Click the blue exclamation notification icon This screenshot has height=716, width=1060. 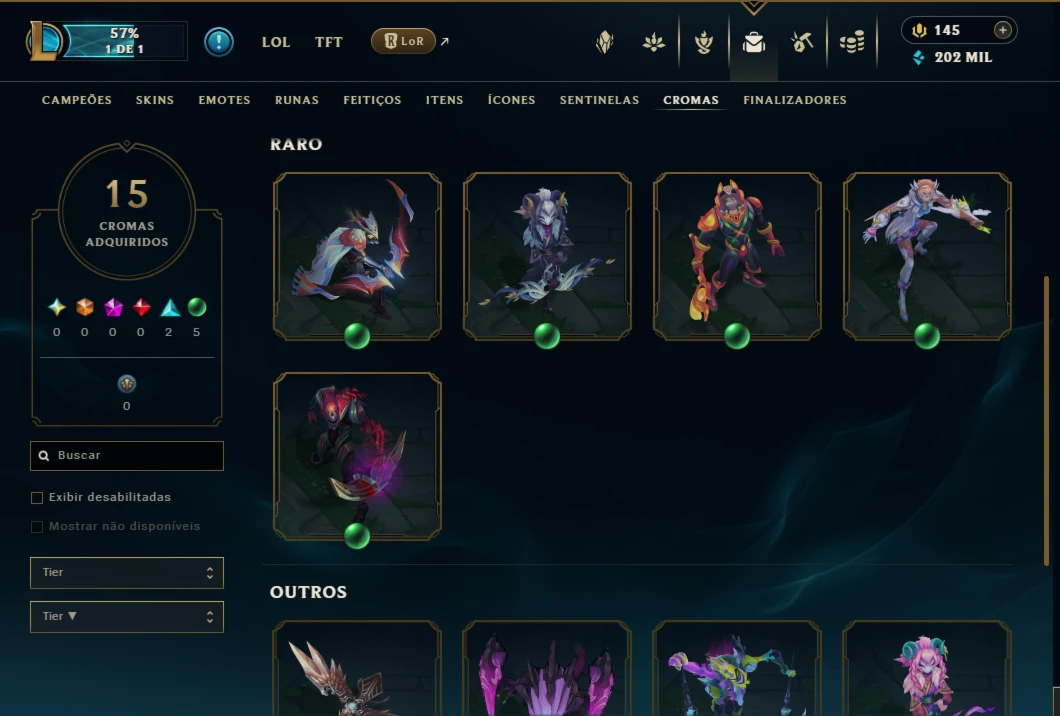(218, 42)
